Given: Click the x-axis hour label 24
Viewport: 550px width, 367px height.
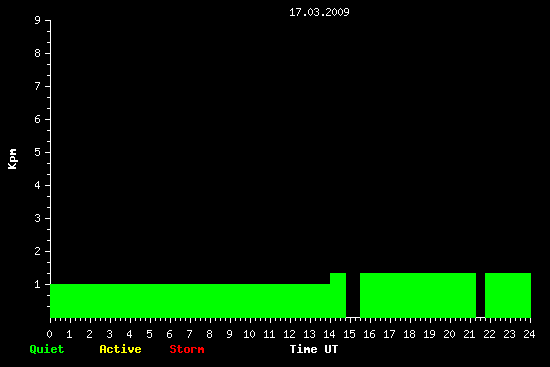Looking at the screenshot, I should click(x=529, y=334).
